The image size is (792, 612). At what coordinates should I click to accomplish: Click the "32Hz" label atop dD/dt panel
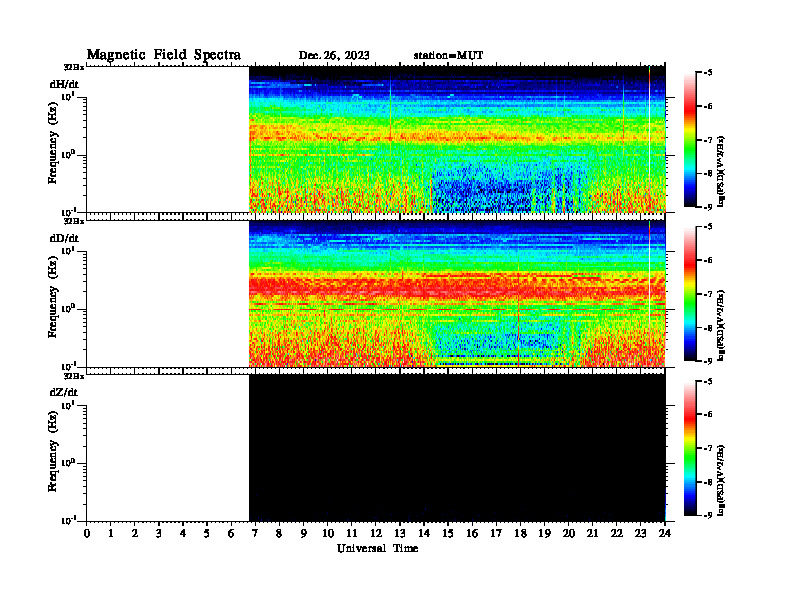(x=74, y=221)
